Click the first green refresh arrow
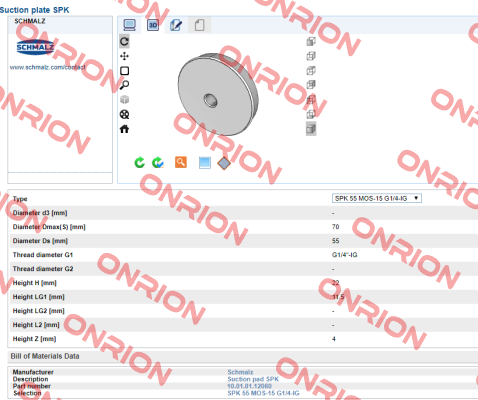Screen dimensions: 478x400 [139, 162]
